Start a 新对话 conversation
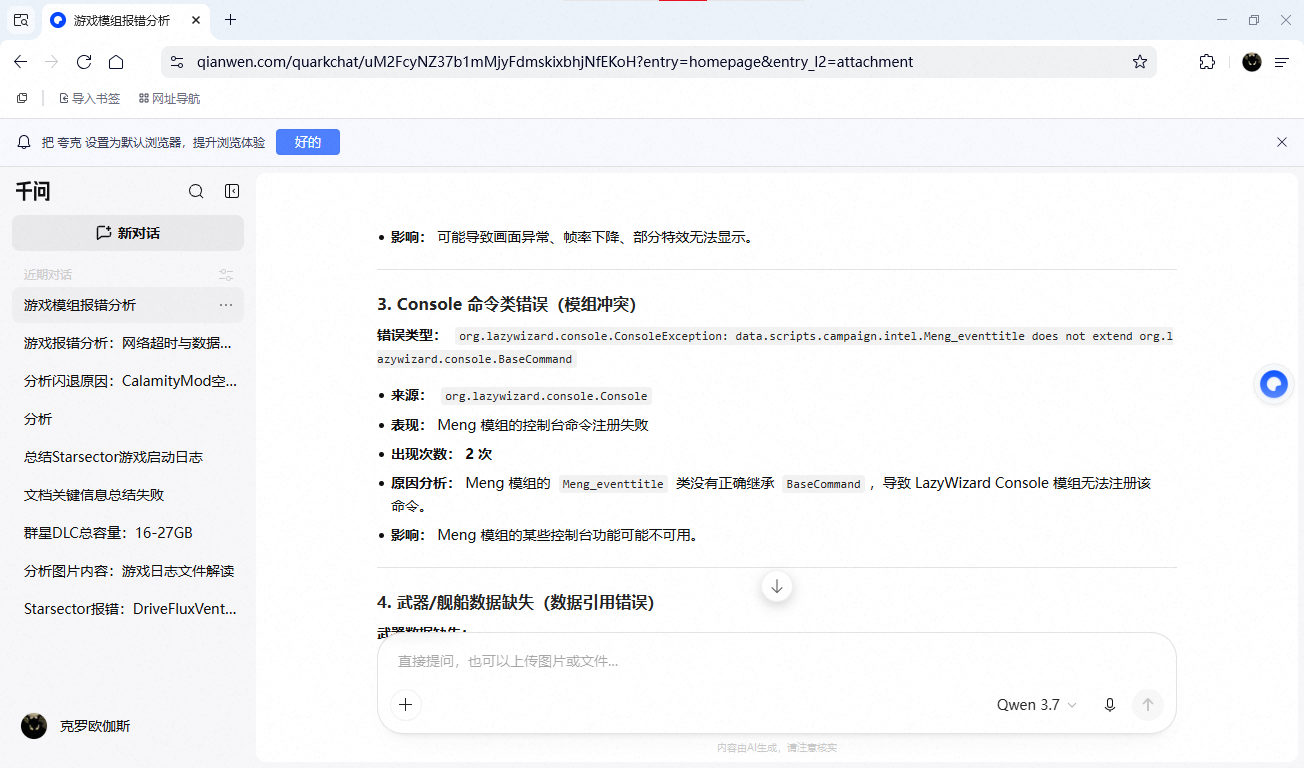The image size is (1304, 768). pyautogui.click(x=128, y=233)
